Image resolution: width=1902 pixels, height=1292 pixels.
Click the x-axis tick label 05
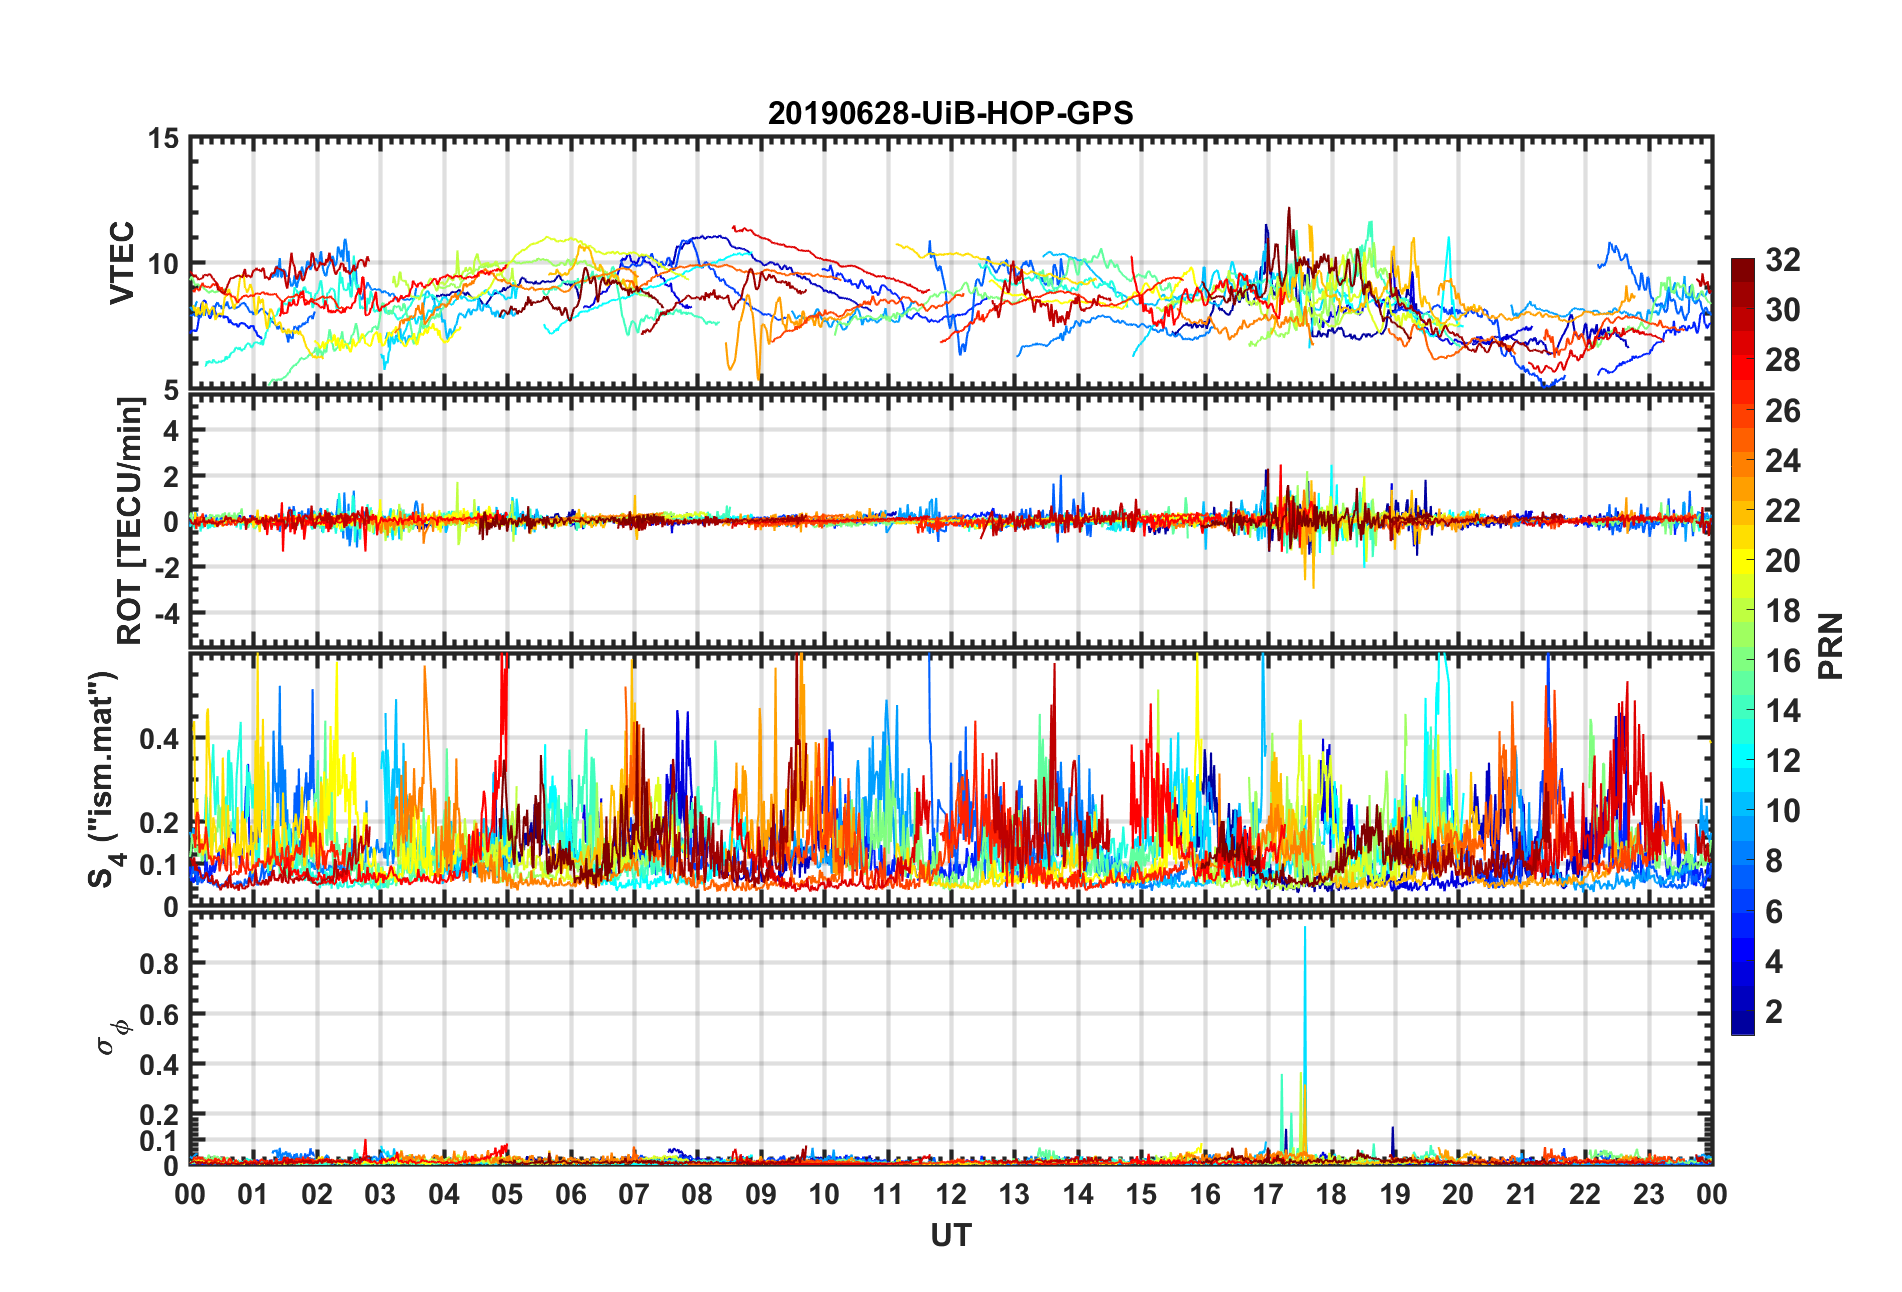click(x=507, y=1194)
